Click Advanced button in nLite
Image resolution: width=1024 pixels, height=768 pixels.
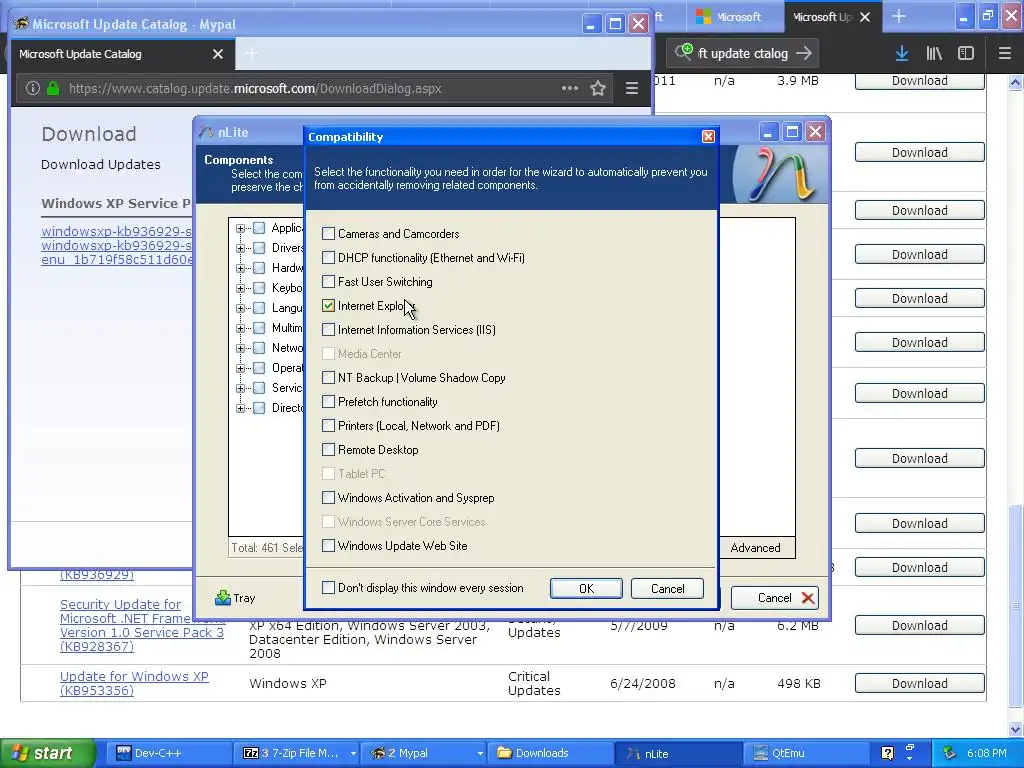[756, 547]
